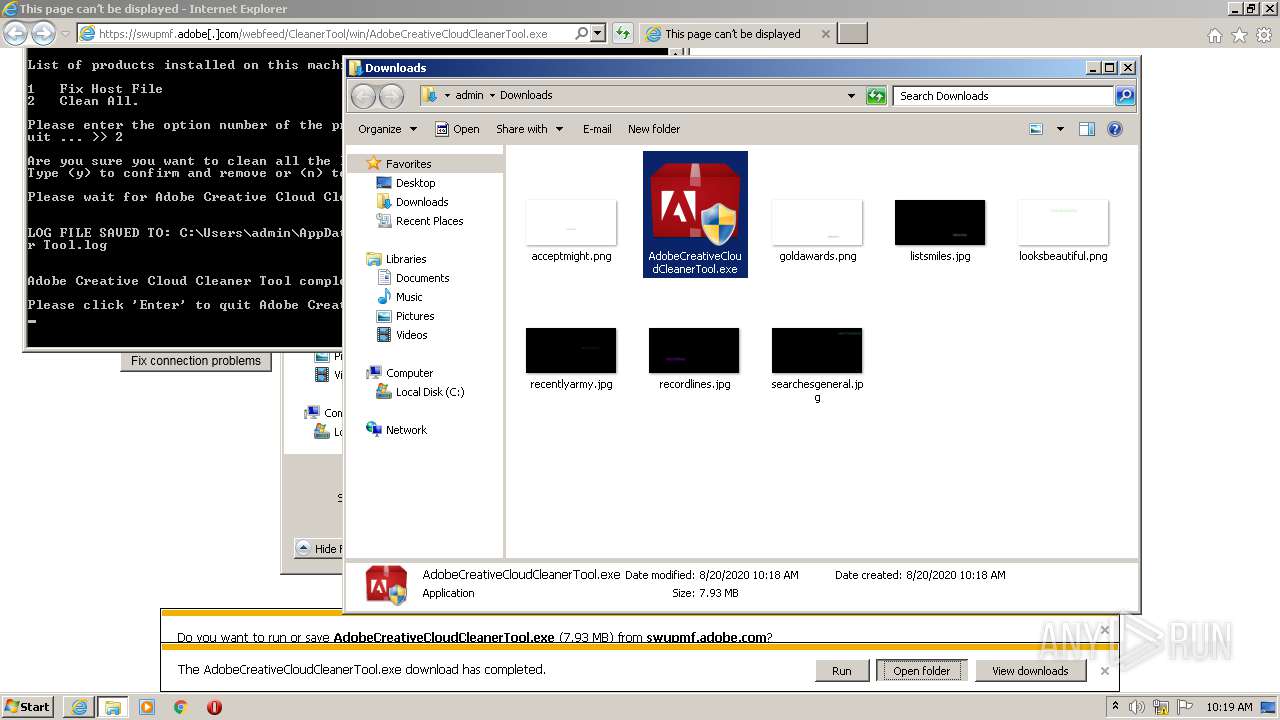Select the recentlyarmy.jpg file
Image resolution: width=1280 pixels, height=720 pixels.
coord(571,359)
